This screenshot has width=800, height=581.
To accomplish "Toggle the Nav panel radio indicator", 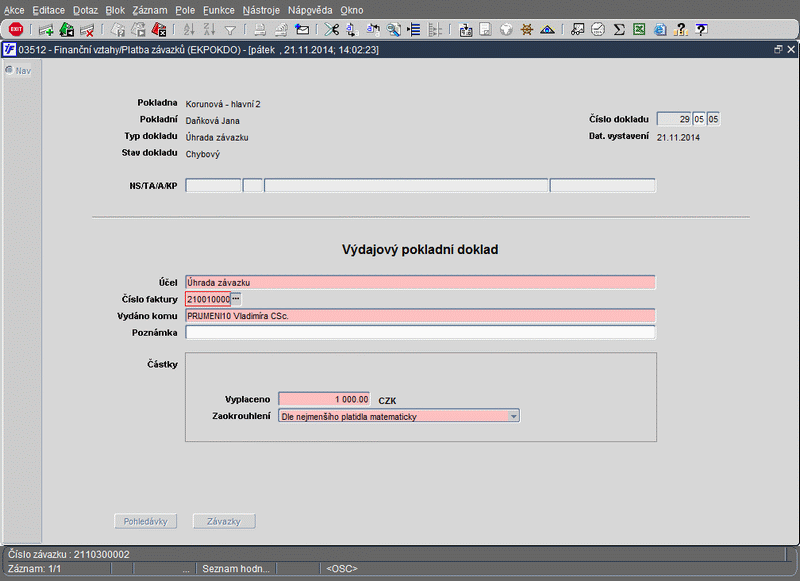I will (9, 70).
